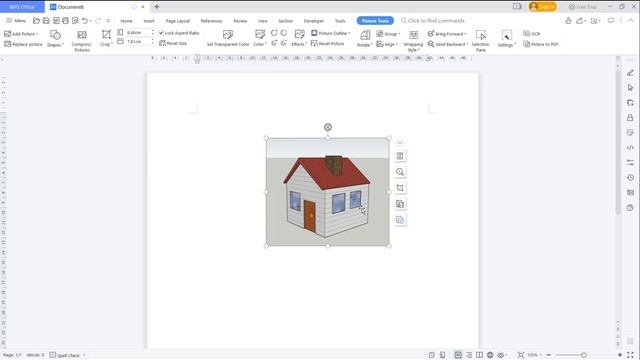Switch to the References tab
The height and width of the screenshot is (360, 640).
pyautogui.click(x=211, y=21)
